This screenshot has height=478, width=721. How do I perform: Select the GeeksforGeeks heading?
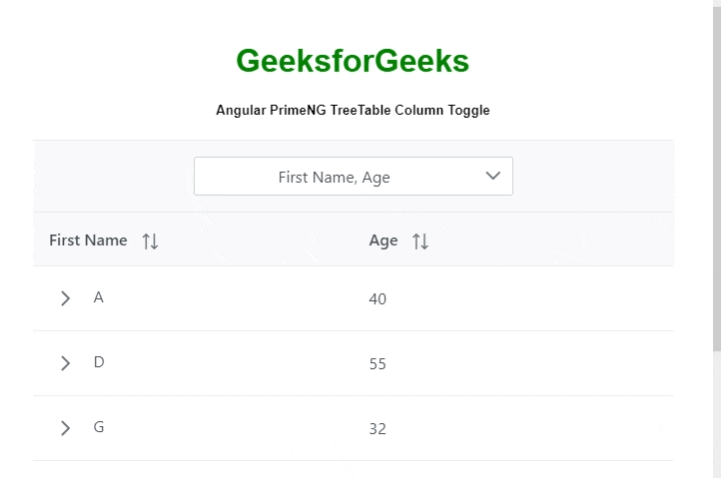tap(352, 61)
